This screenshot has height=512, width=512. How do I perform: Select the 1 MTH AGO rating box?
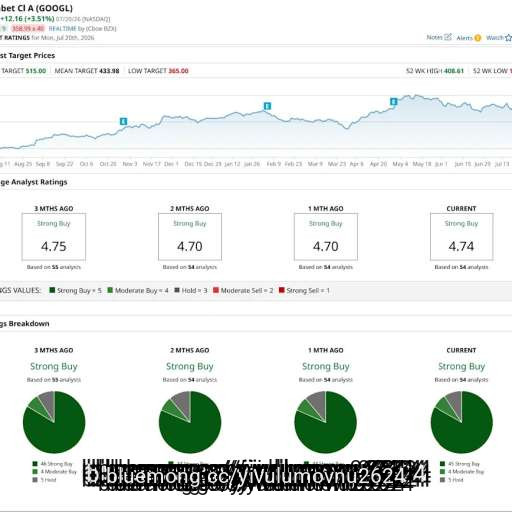tap(326, 237)
